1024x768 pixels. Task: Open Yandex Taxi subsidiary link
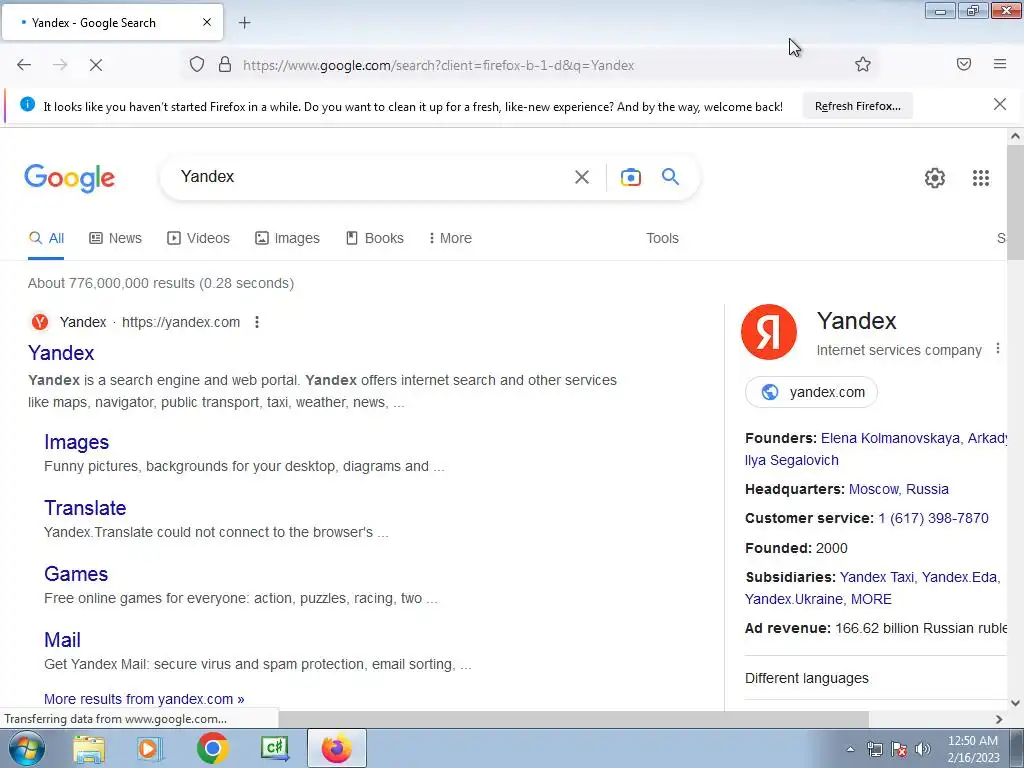[x=876, y=577]
